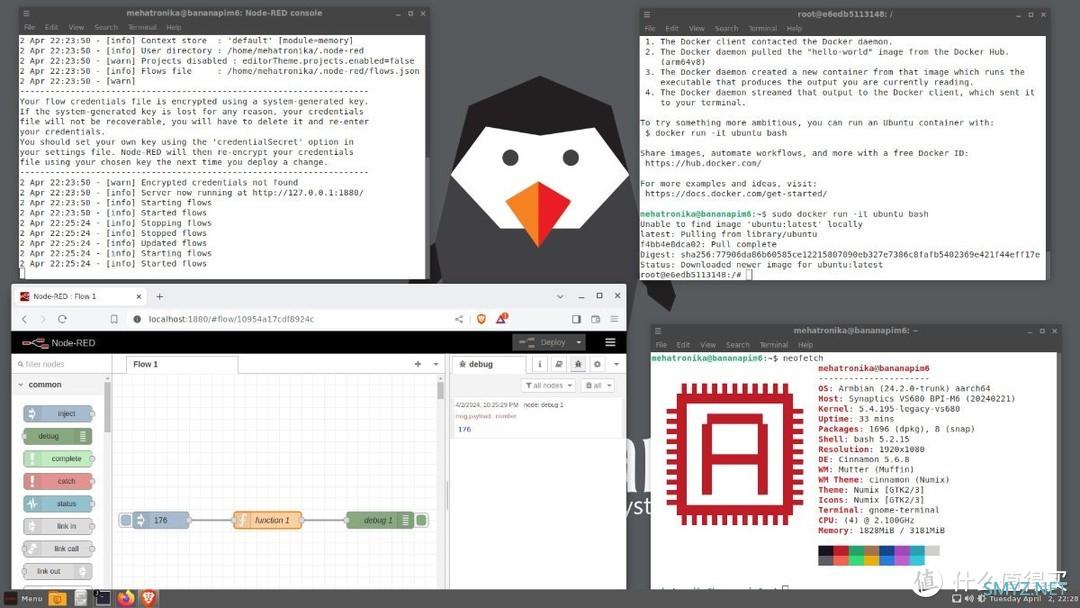This screenshot has height=608, width=1080.
Task: Select the debug 1 flow node
Action: (379, 520)
